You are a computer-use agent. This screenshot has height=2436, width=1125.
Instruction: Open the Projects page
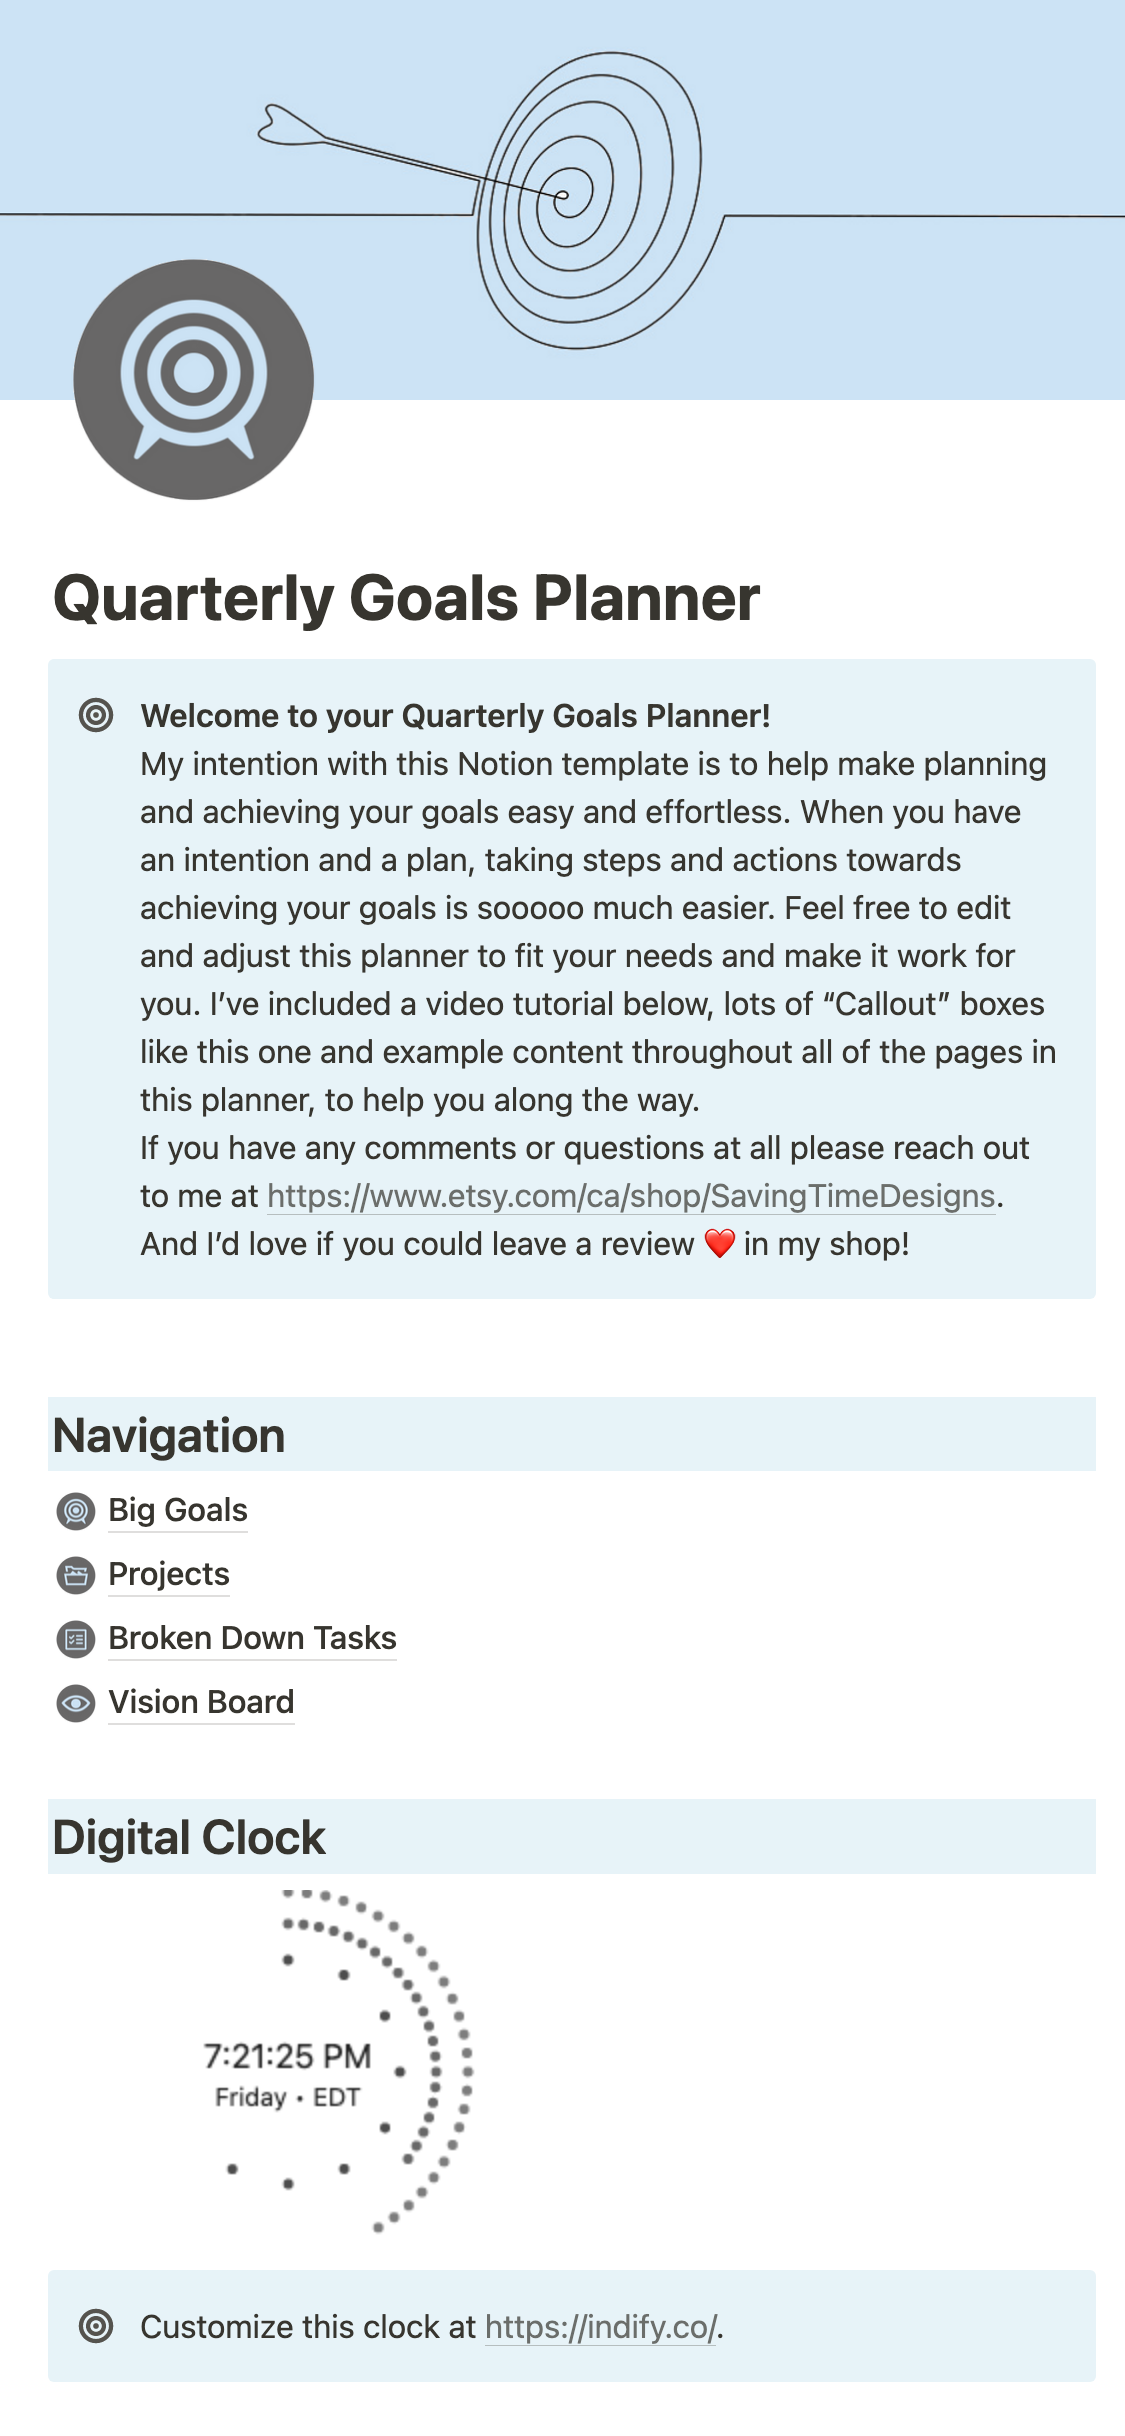tap(169, 1574)
